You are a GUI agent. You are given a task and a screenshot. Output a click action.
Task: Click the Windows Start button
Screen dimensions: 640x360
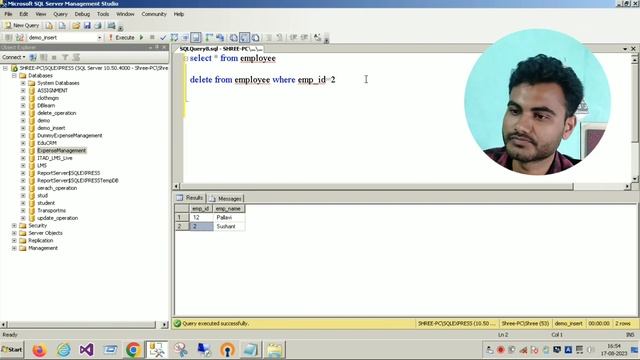pos(12,350)
